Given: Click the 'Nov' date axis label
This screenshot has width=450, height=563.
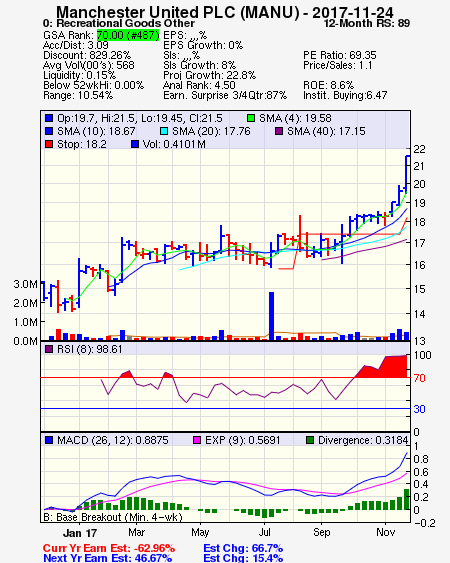Looking at the screenshot, I should point(386,532).
